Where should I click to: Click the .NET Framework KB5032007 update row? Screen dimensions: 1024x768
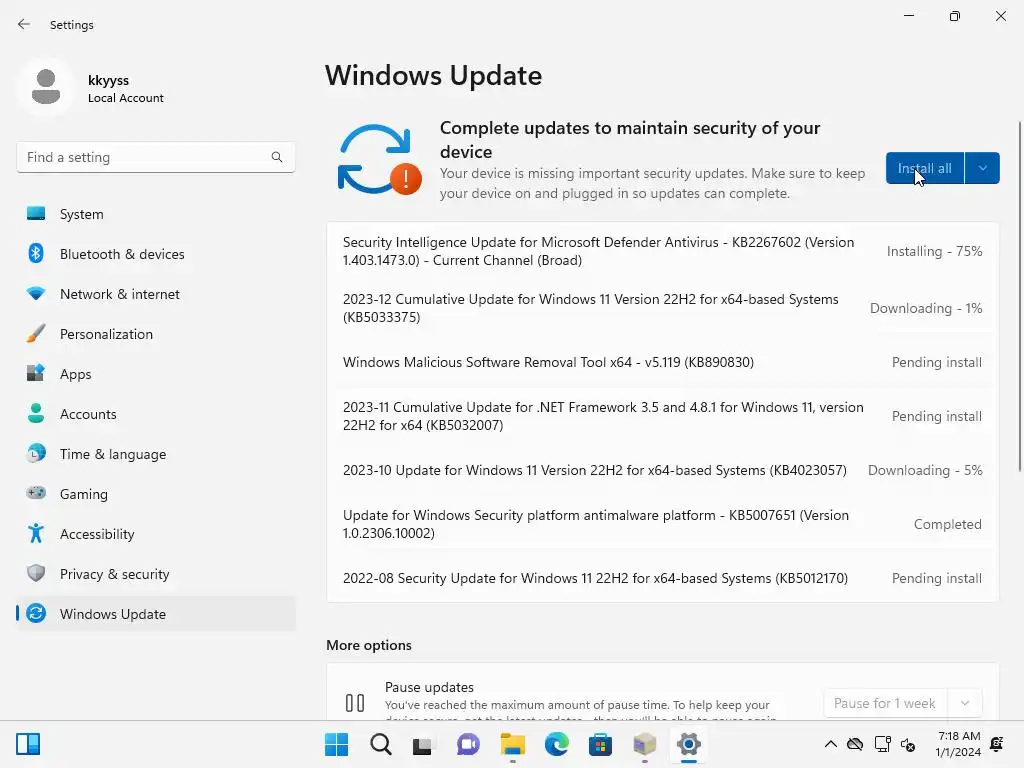662,416
